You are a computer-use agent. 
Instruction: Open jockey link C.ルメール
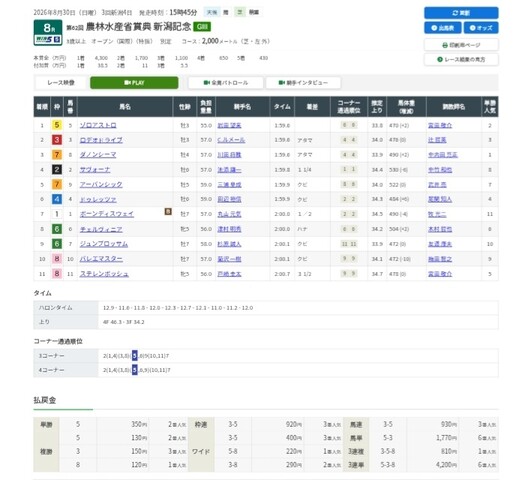[x=231, y=140]
